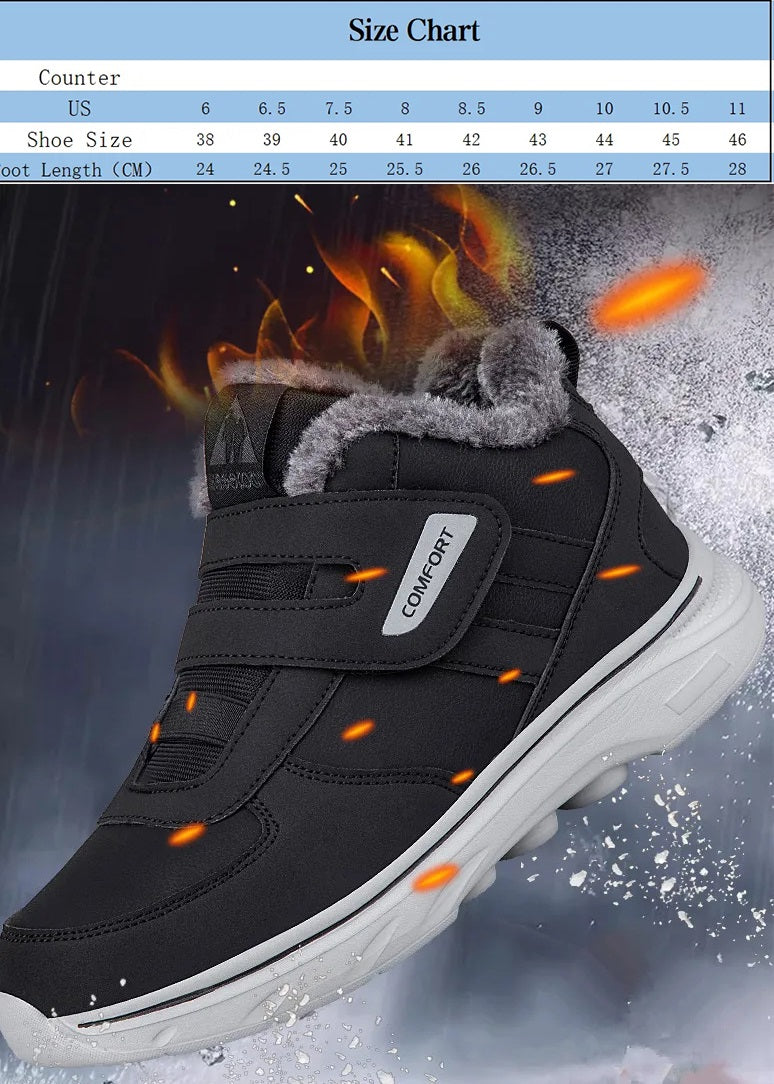The height and width of the screenshot is (1084, 774).
Task: Click the large orange heat glow at upper right
Action: 647,293
